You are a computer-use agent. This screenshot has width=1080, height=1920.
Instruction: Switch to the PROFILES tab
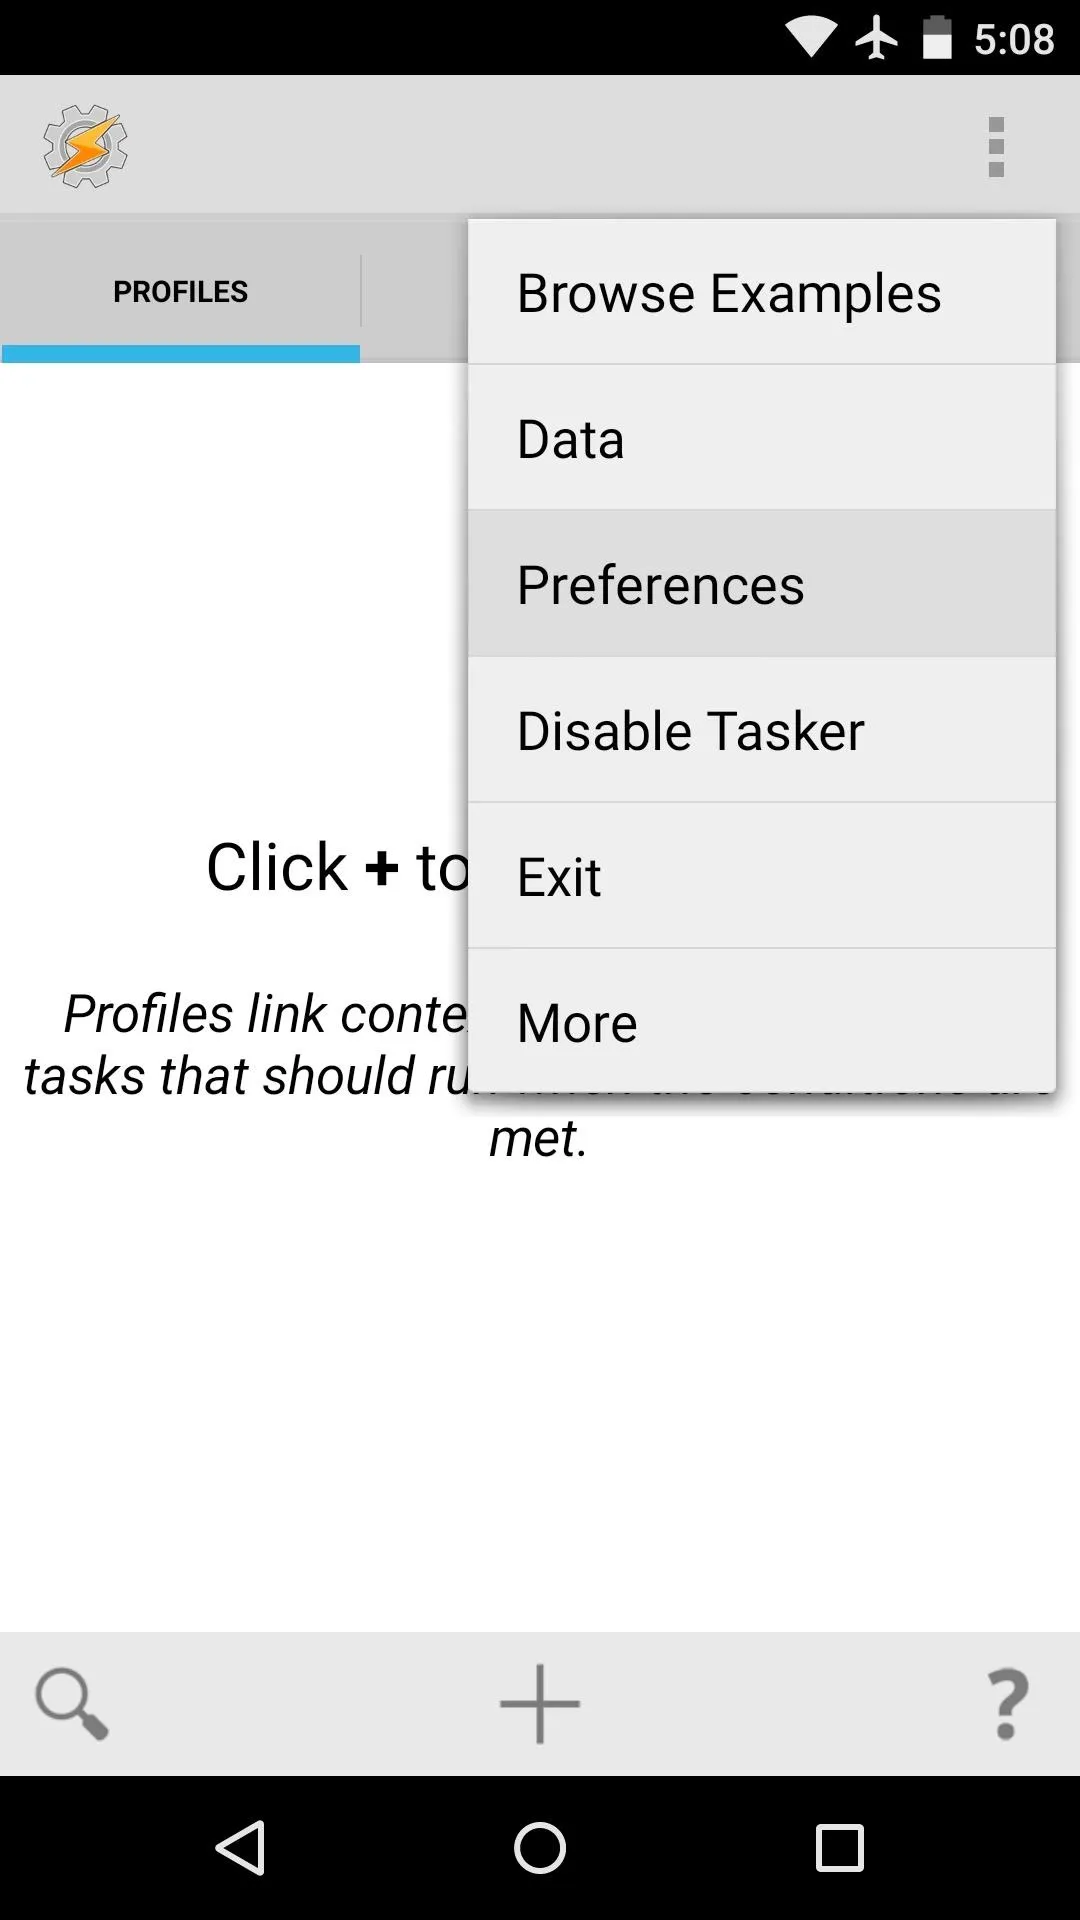coord(180,291)
